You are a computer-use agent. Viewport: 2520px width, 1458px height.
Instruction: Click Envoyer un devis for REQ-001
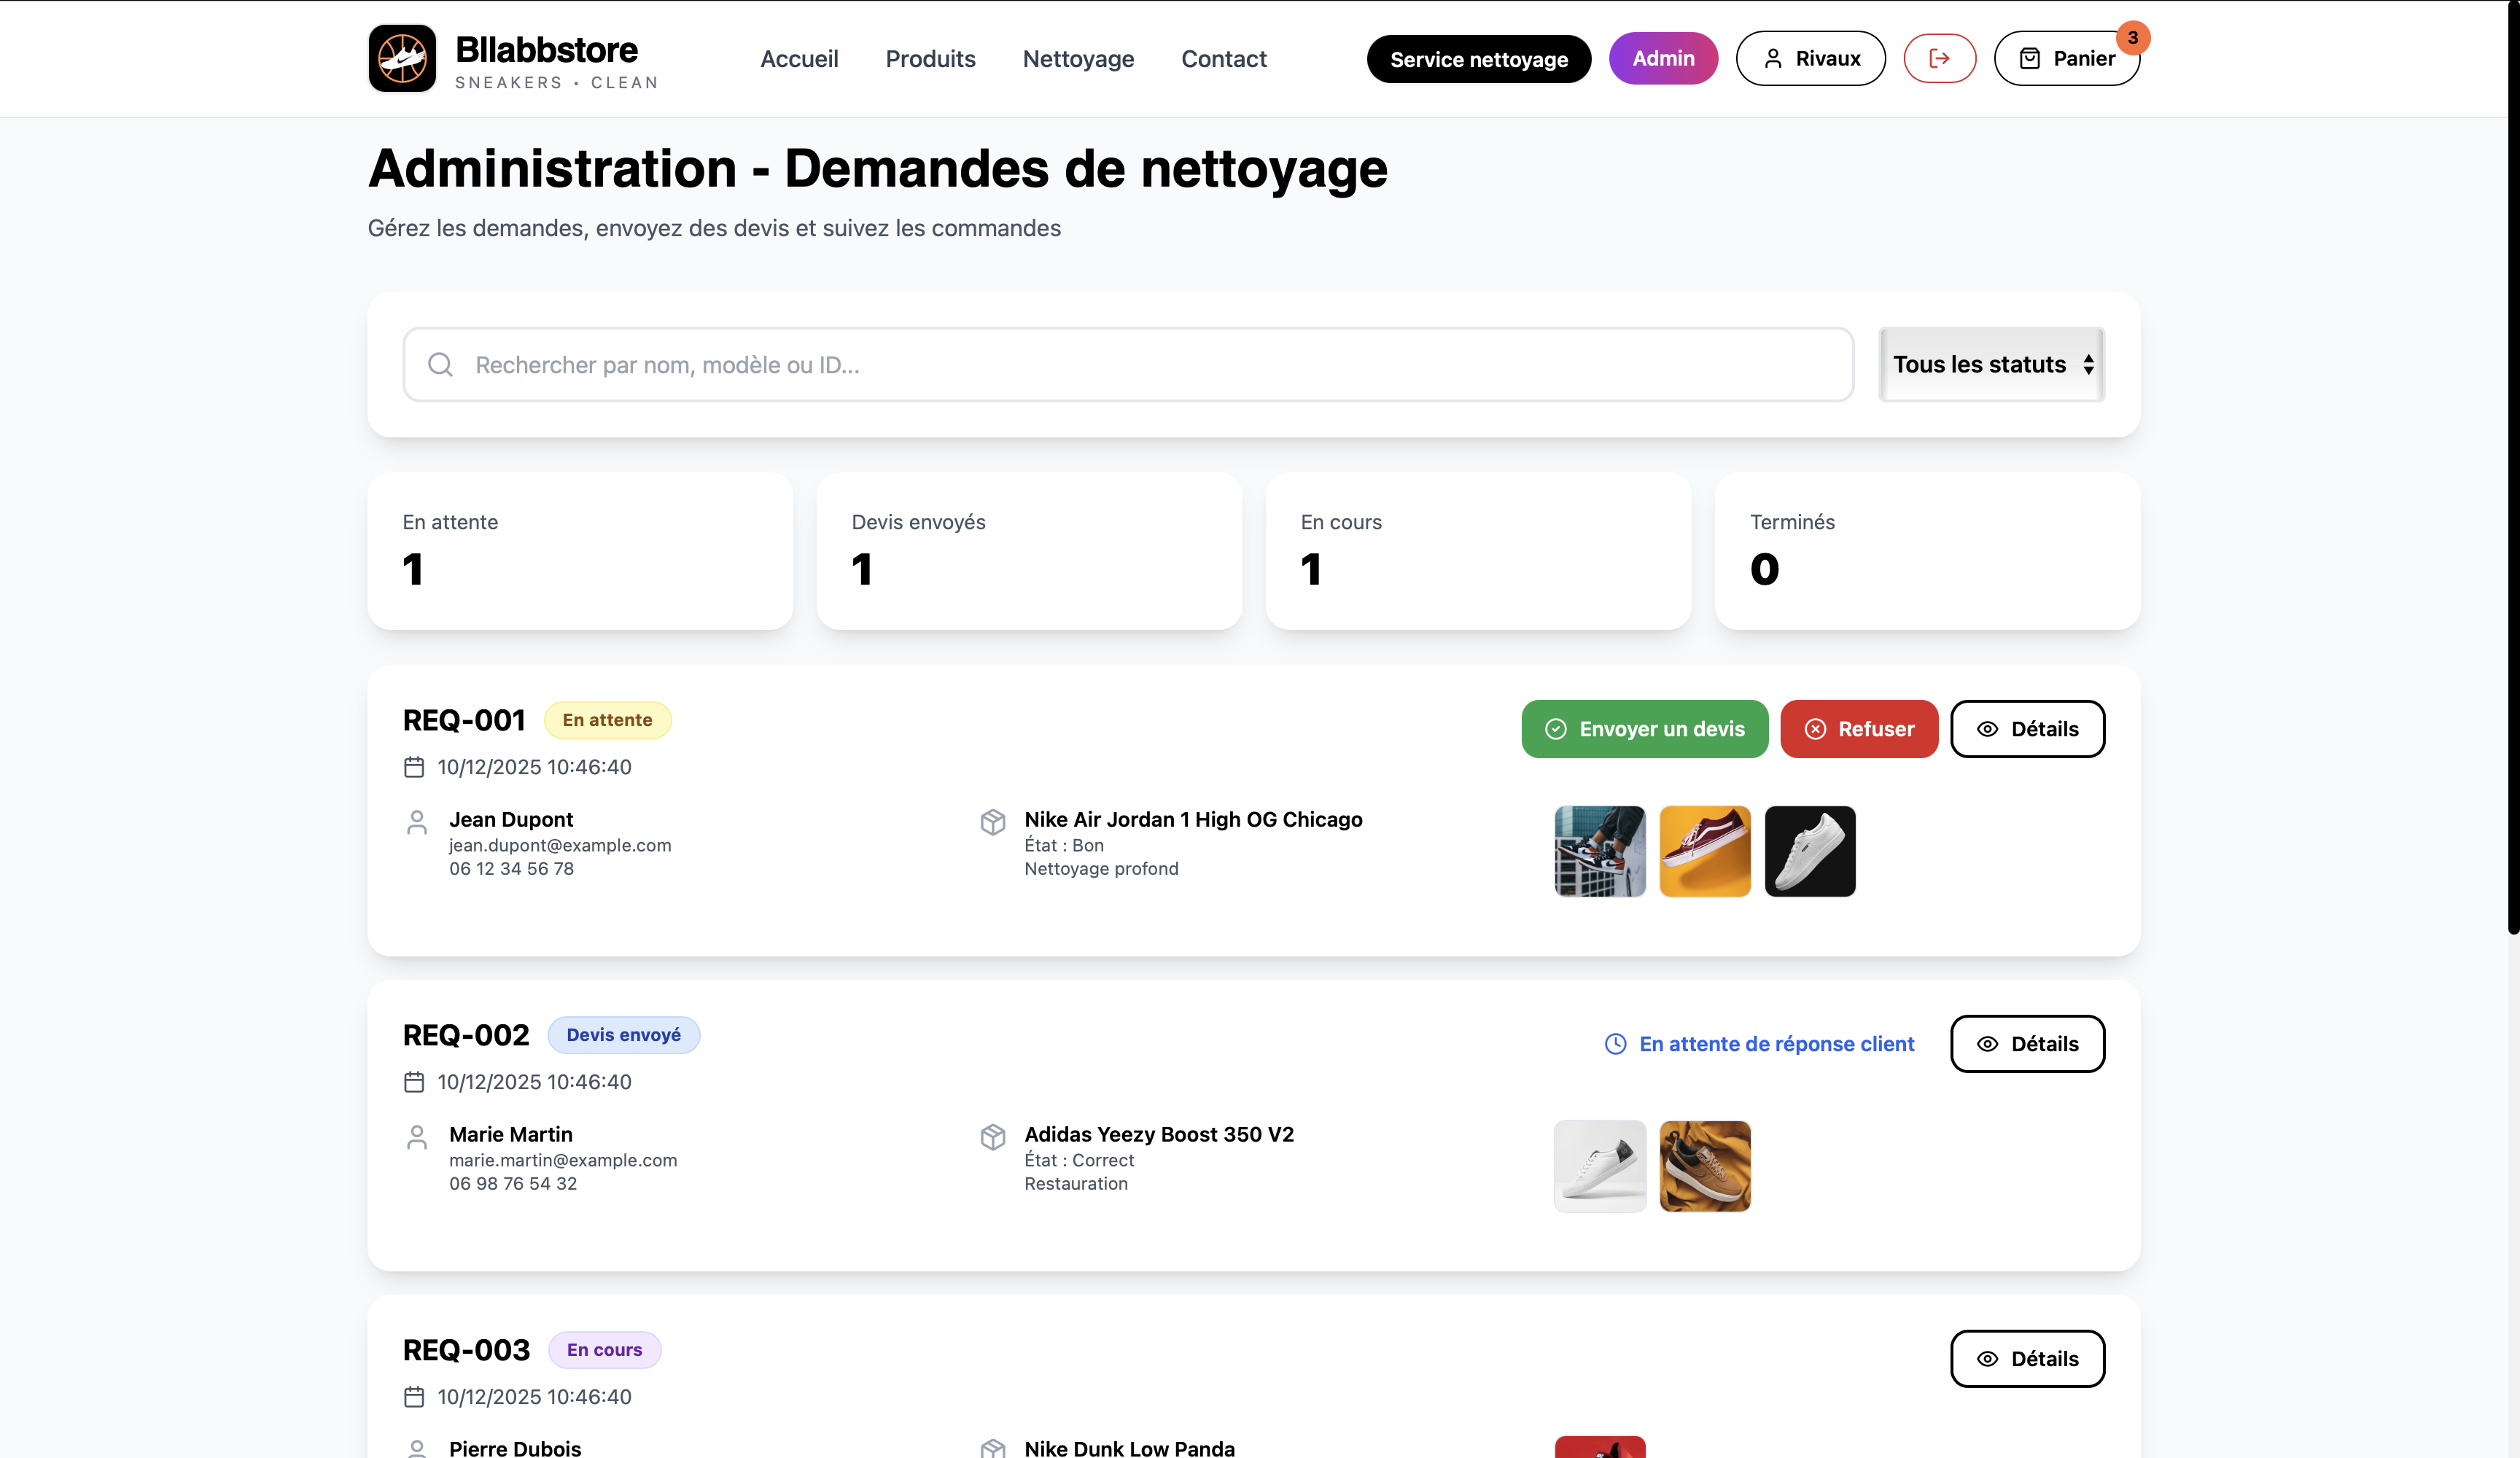tap(1644, 729)
